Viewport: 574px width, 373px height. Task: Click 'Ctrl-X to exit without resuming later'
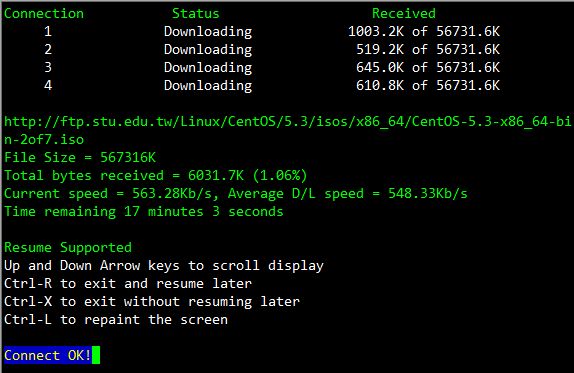[x=152, y=302]
